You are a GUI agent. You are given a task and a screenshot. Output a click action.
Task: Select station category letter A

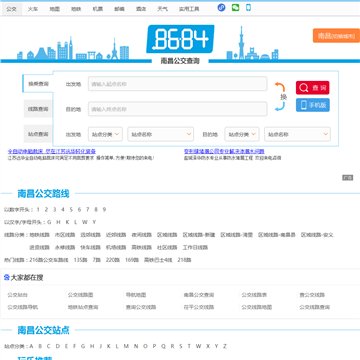pyautogui.click(x=32, y=346)
